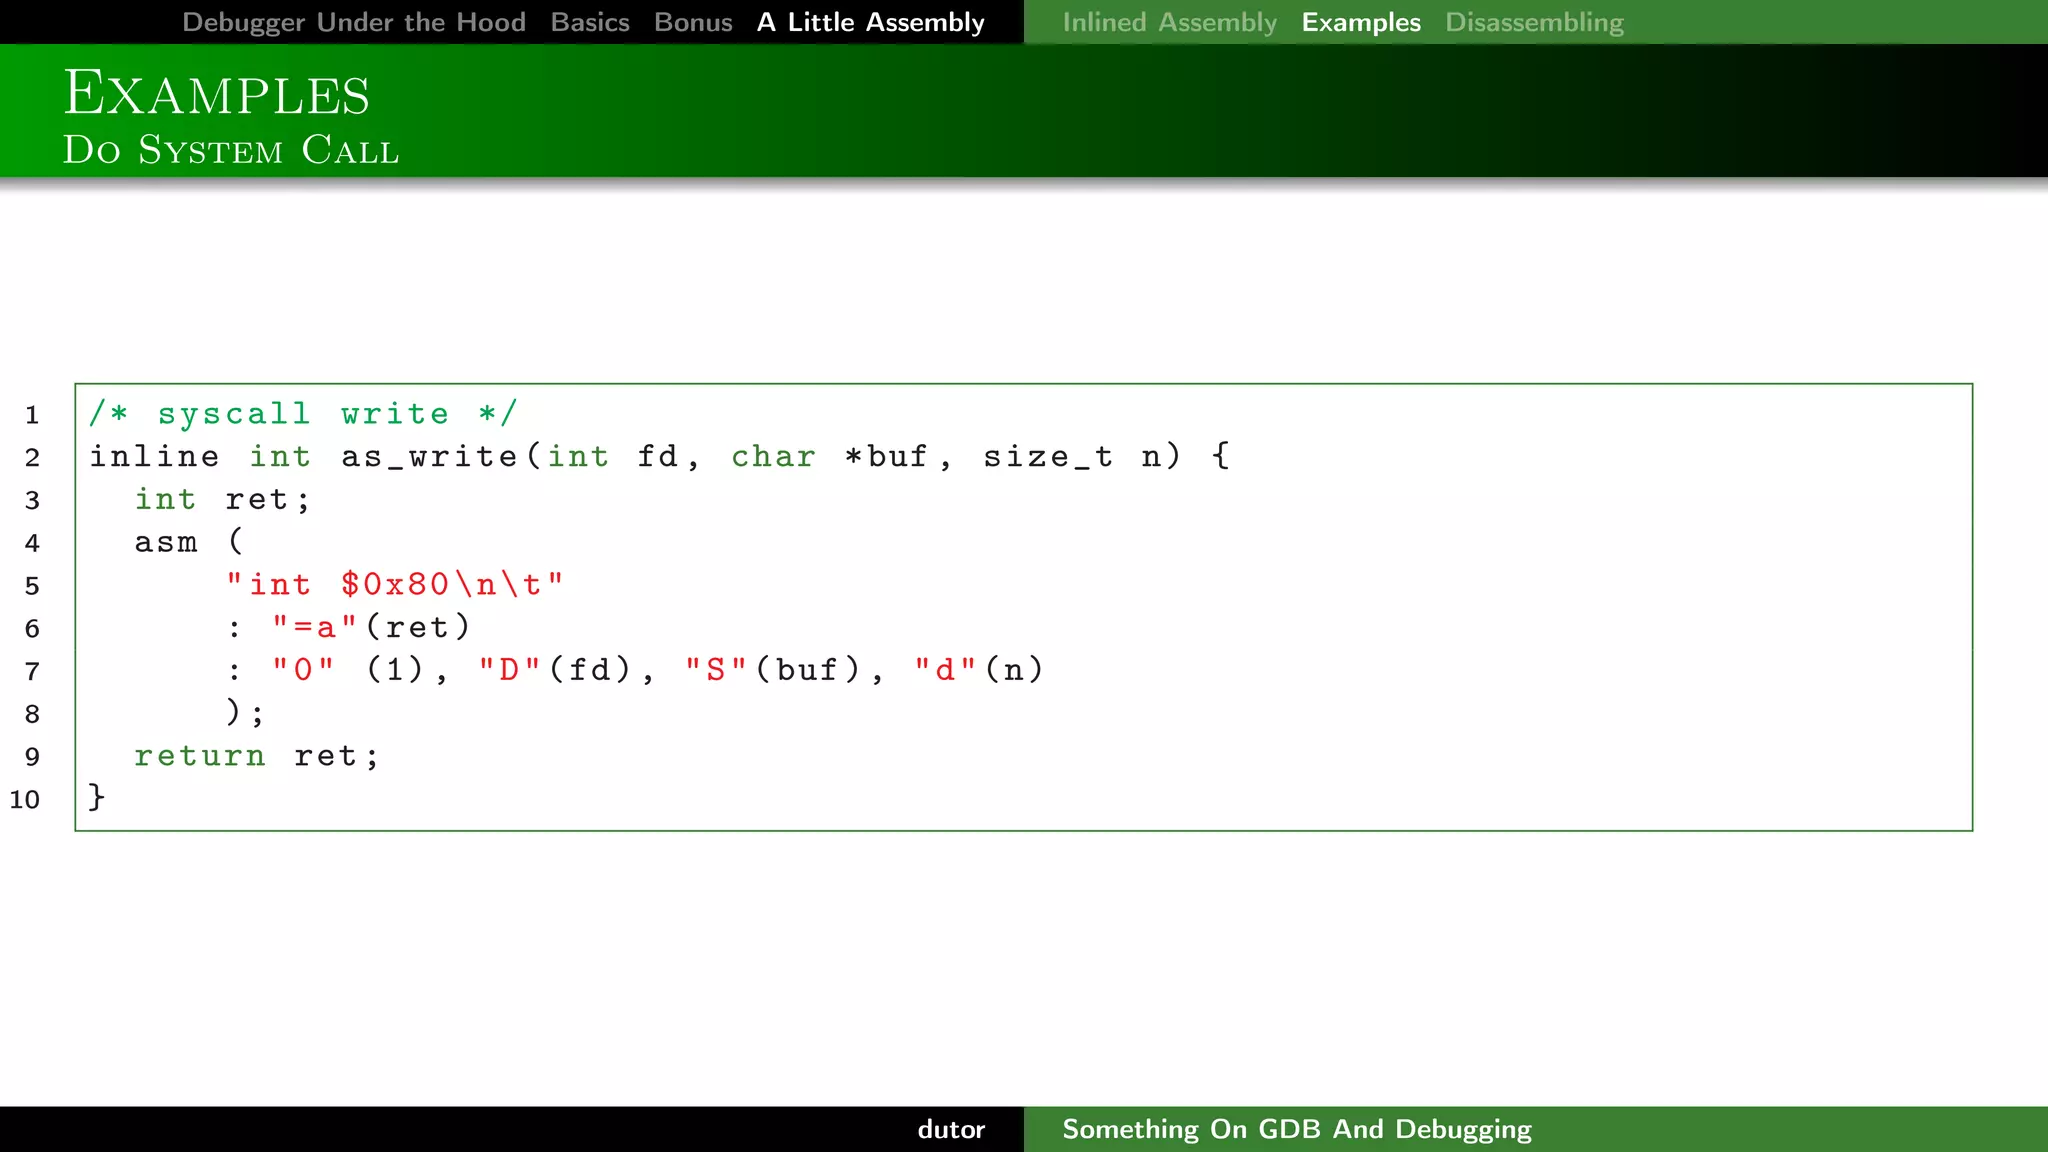The height and width of the screenshot is (1152, 2048).
Task: Click 'Something On GDB And Debugging' footer title
Action: [x=1297, y=1129]
